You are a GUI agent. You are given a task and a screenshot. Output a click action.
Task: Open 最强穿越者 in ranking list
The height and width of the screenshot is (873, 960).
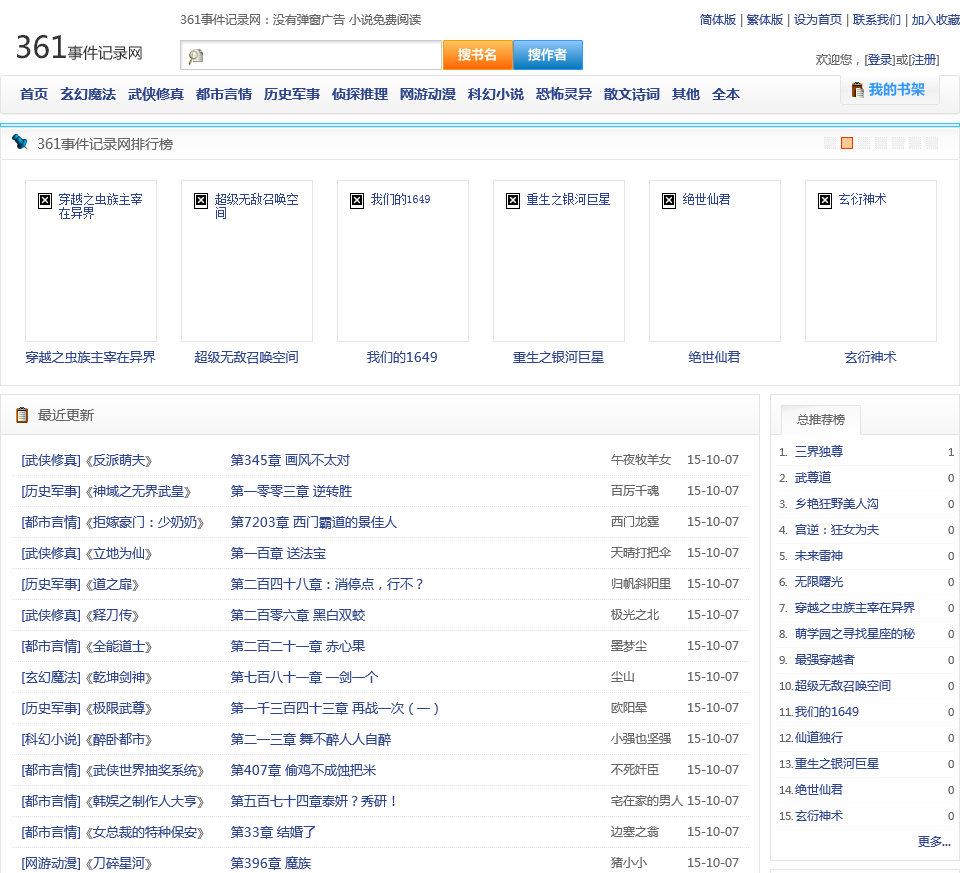click(x=824, y=660)
